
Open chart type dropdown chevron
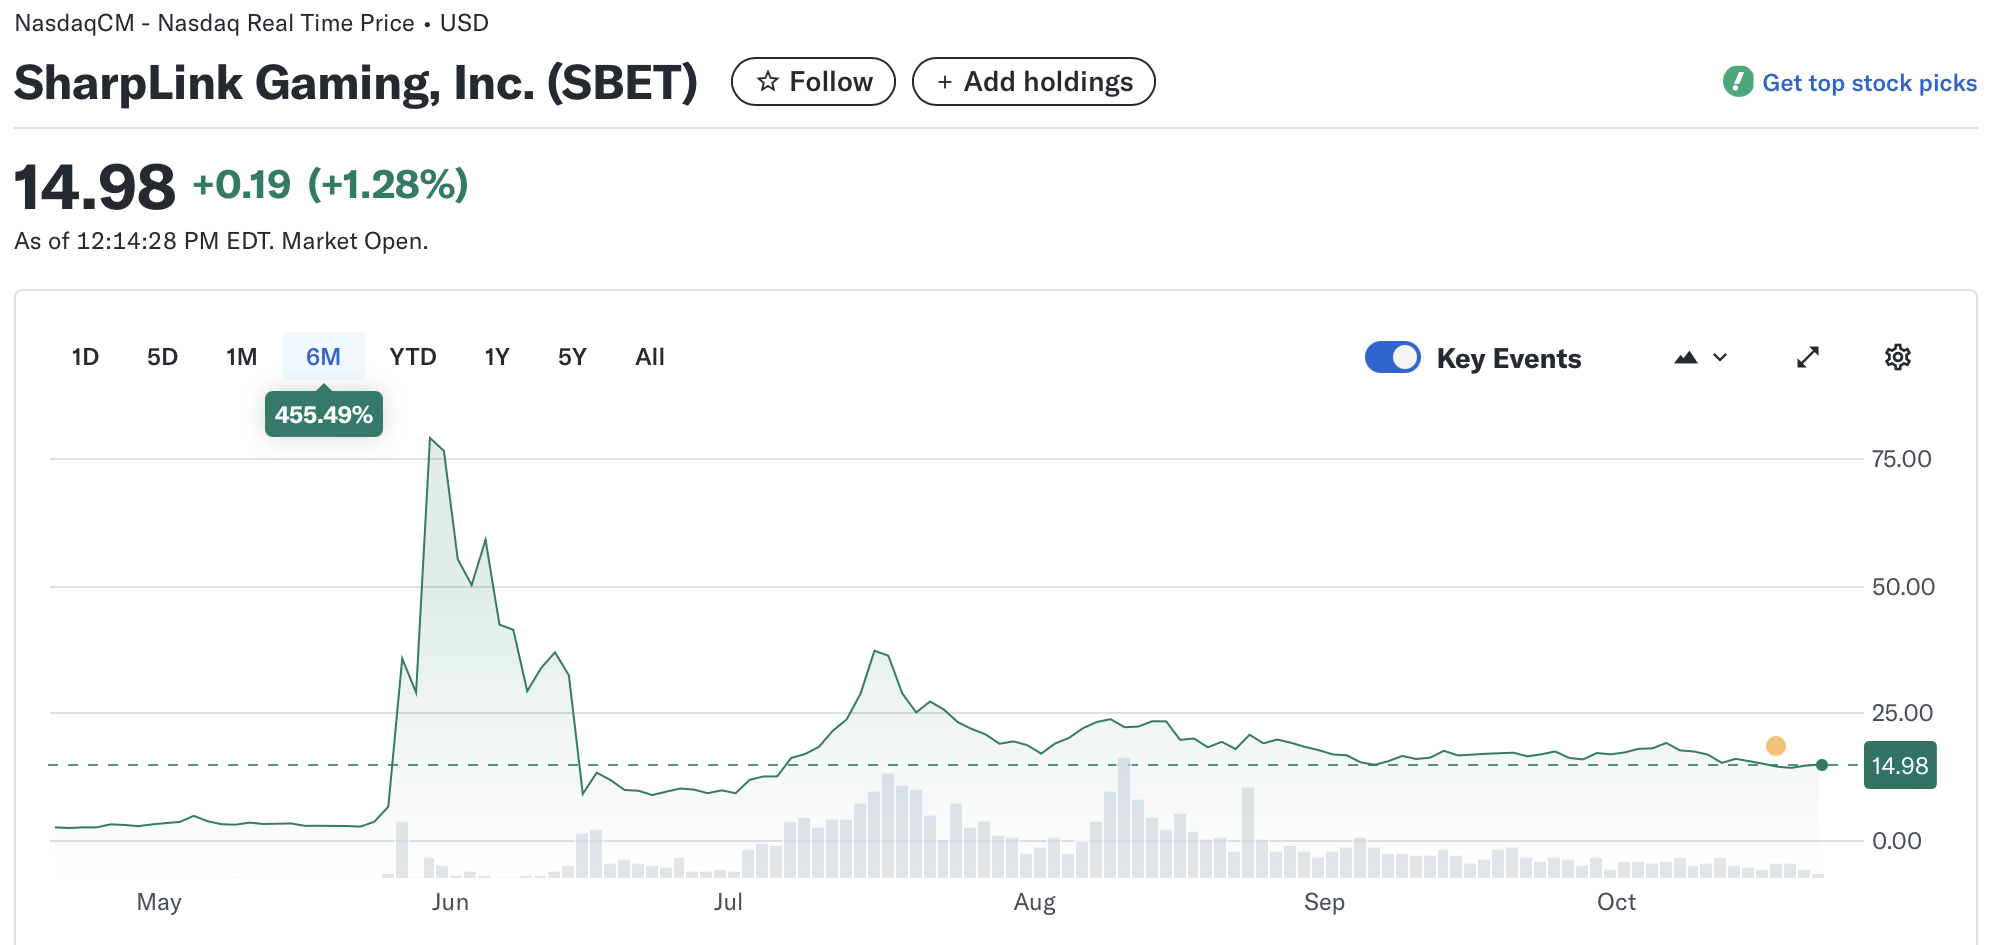click(1720, 357)
